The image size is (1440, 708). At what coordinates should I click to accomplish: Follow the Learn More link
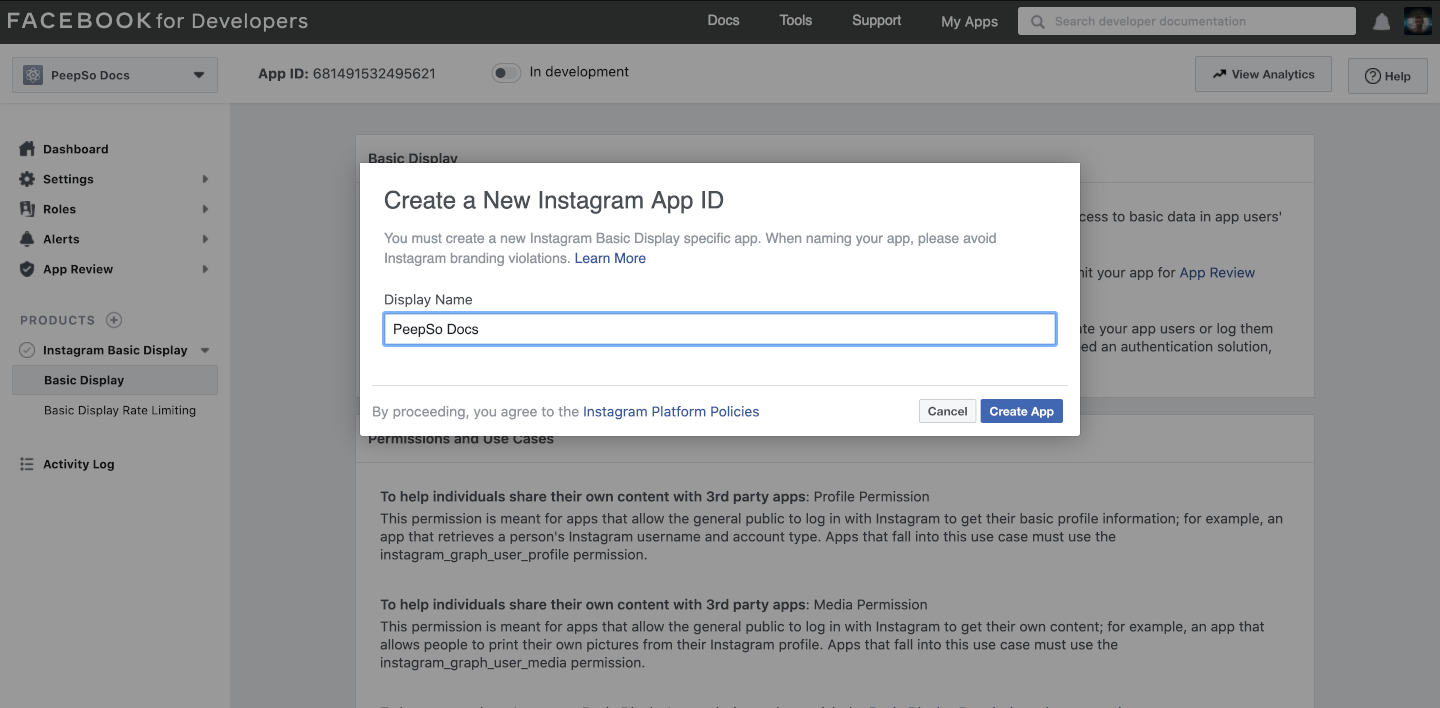[610, 258]
